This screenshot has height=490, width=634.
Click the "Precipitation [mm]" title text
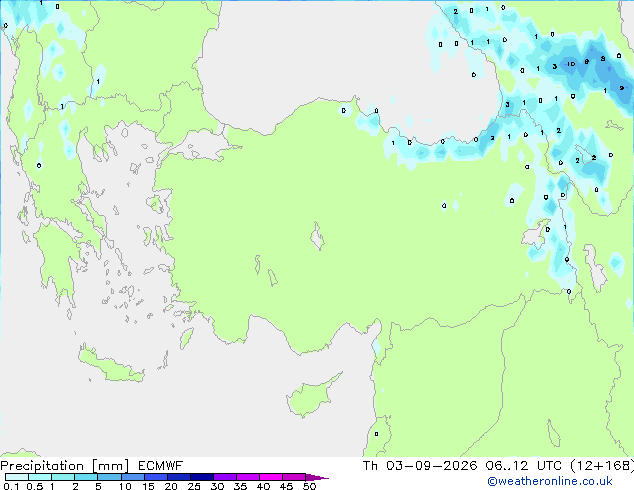[64, 466]
